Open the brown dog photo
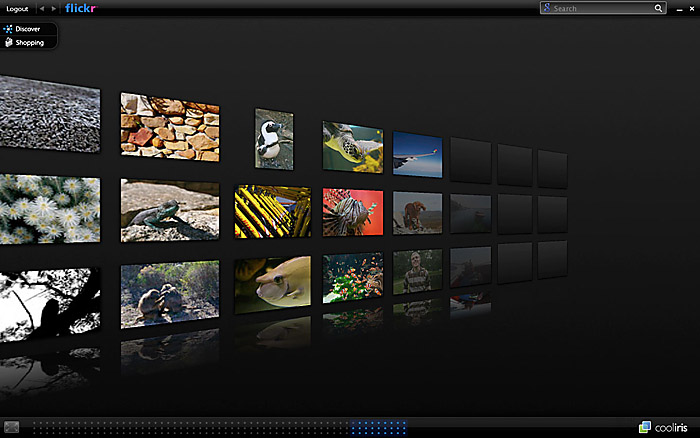Image resolution: width=700 pixels, height=438 pixels. pyautogui.click(x=417, y=213)
